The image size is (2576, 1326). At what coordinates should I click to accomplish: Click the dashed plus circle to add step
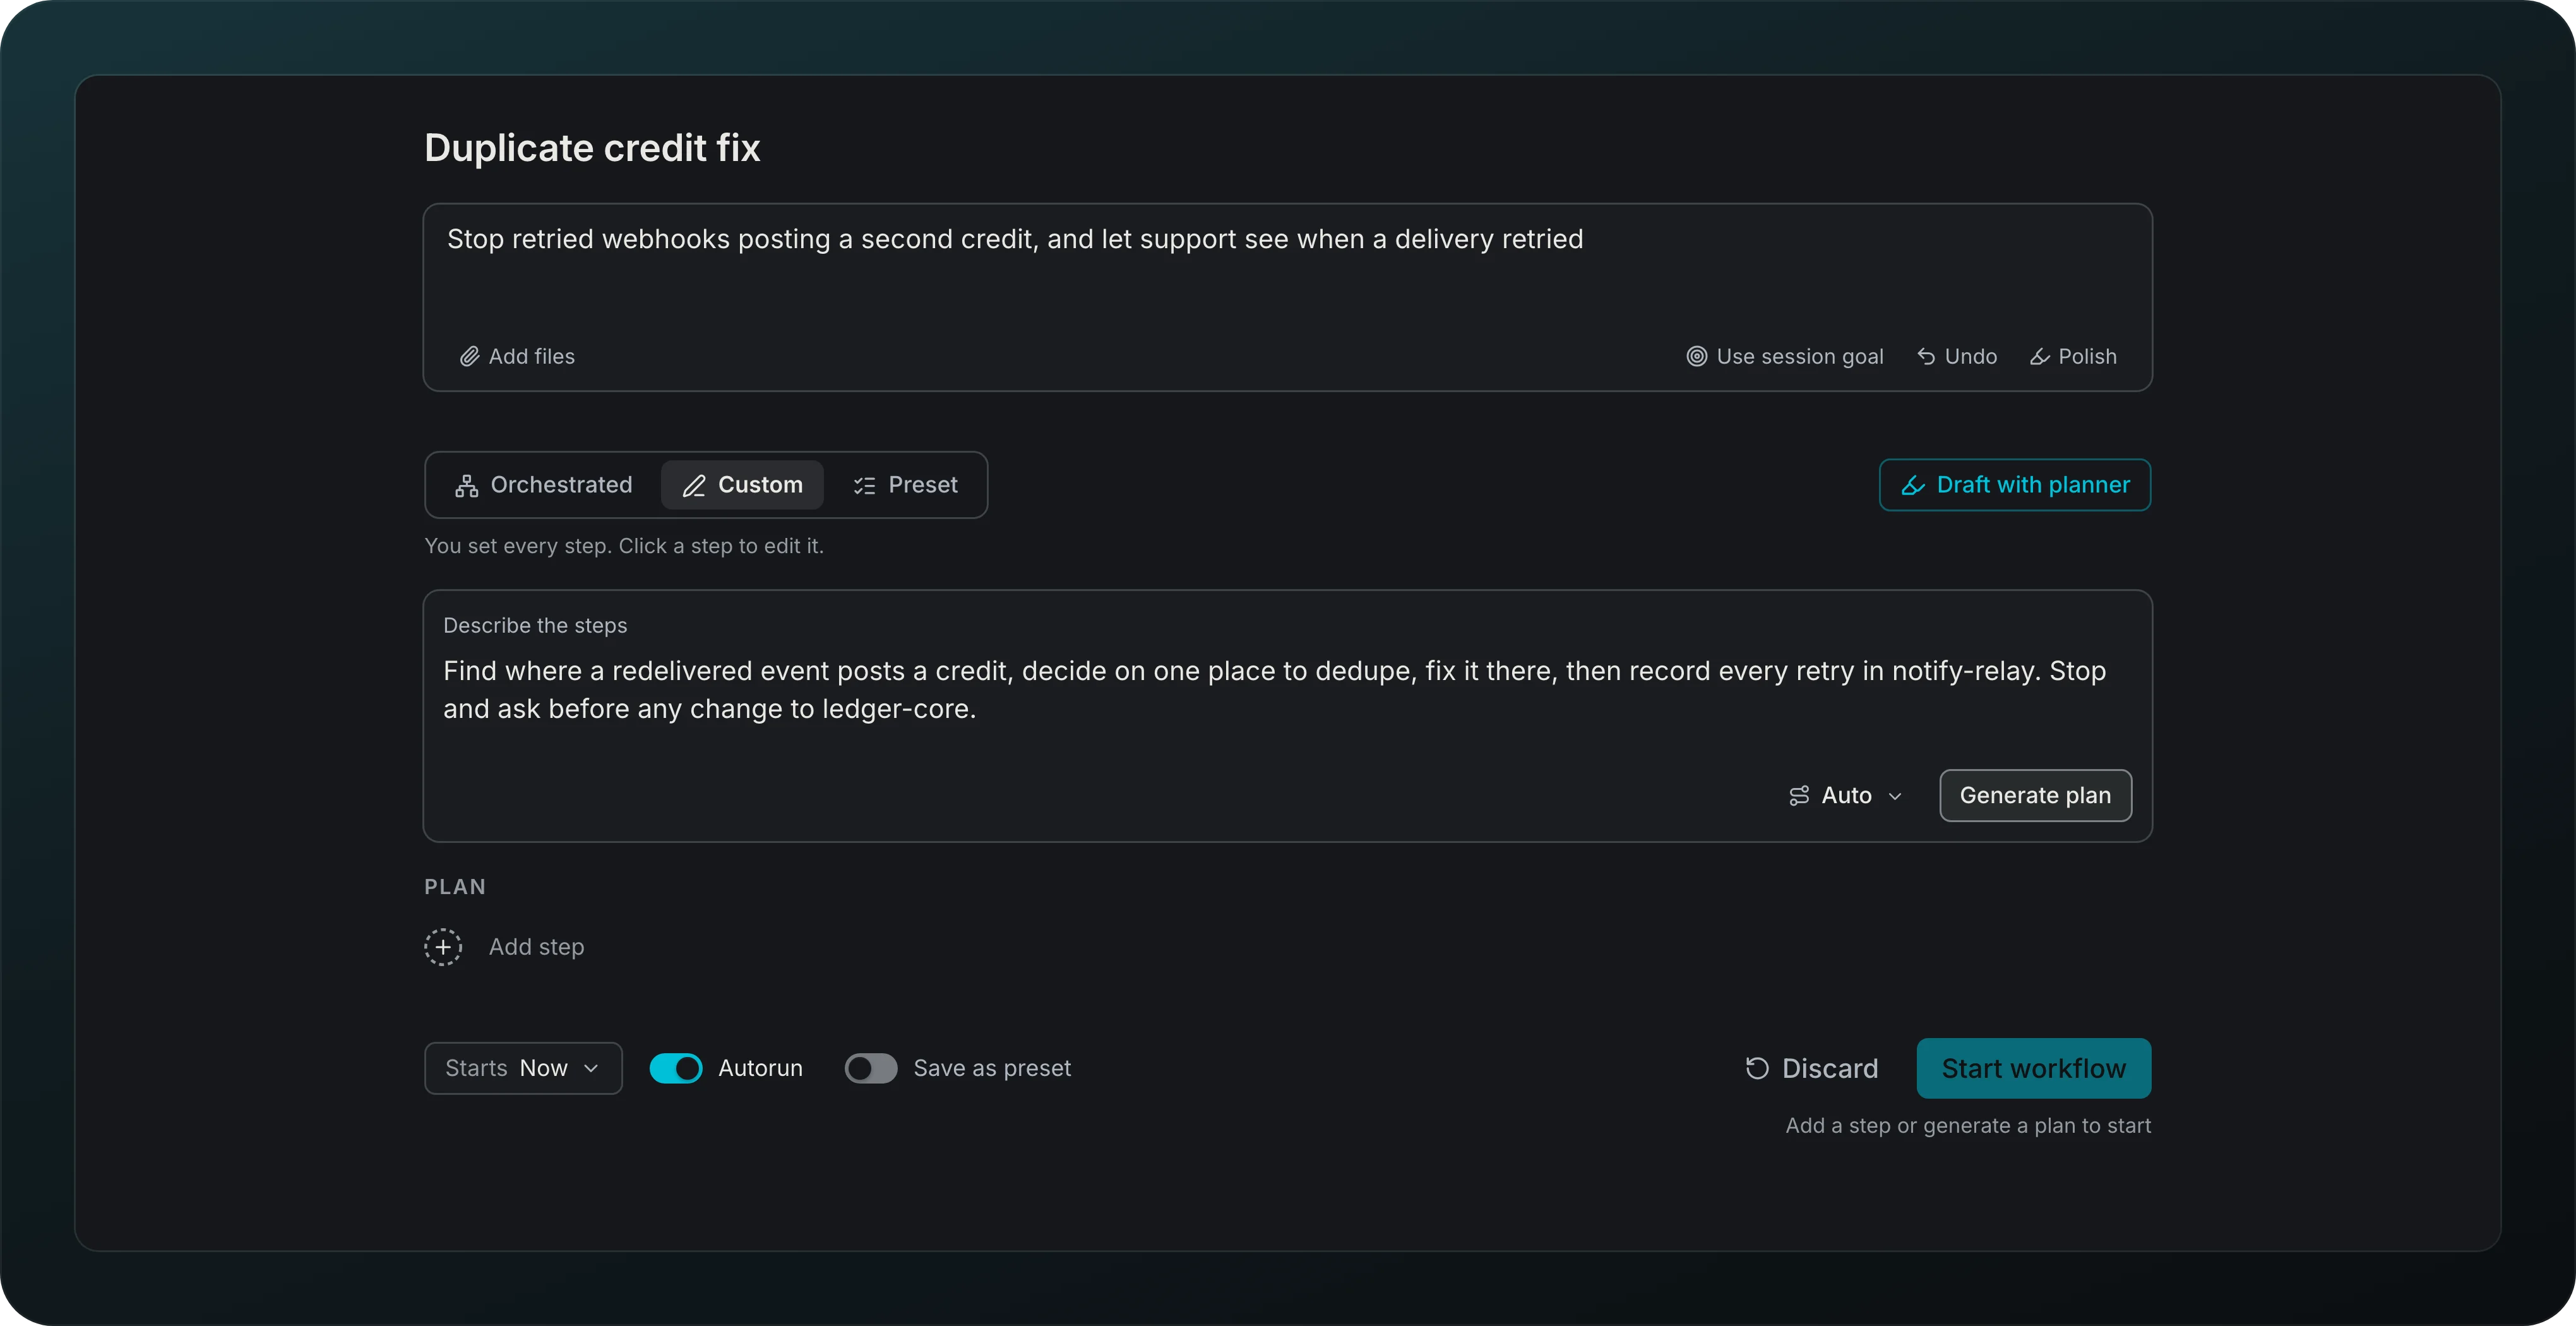point(443,947)
